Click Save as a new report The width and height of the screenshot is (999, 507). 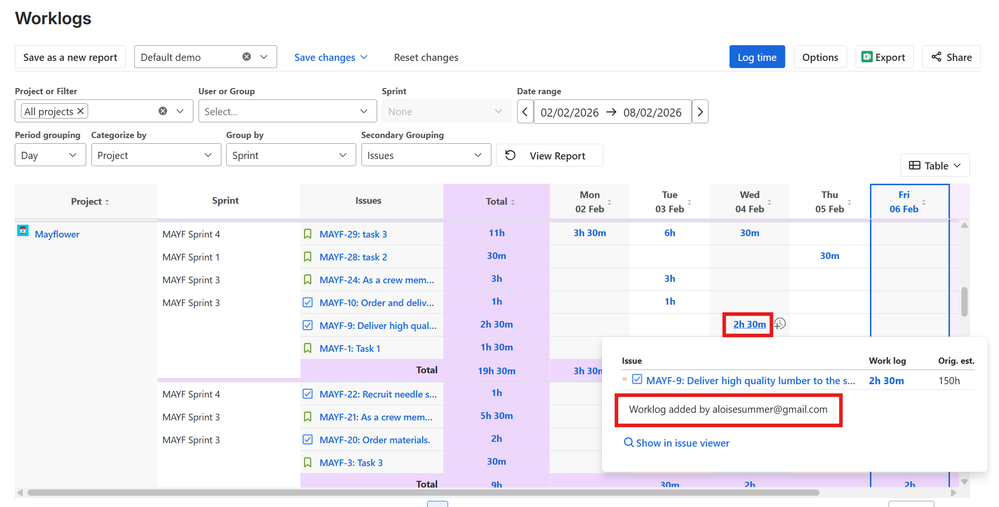point(70,57)
